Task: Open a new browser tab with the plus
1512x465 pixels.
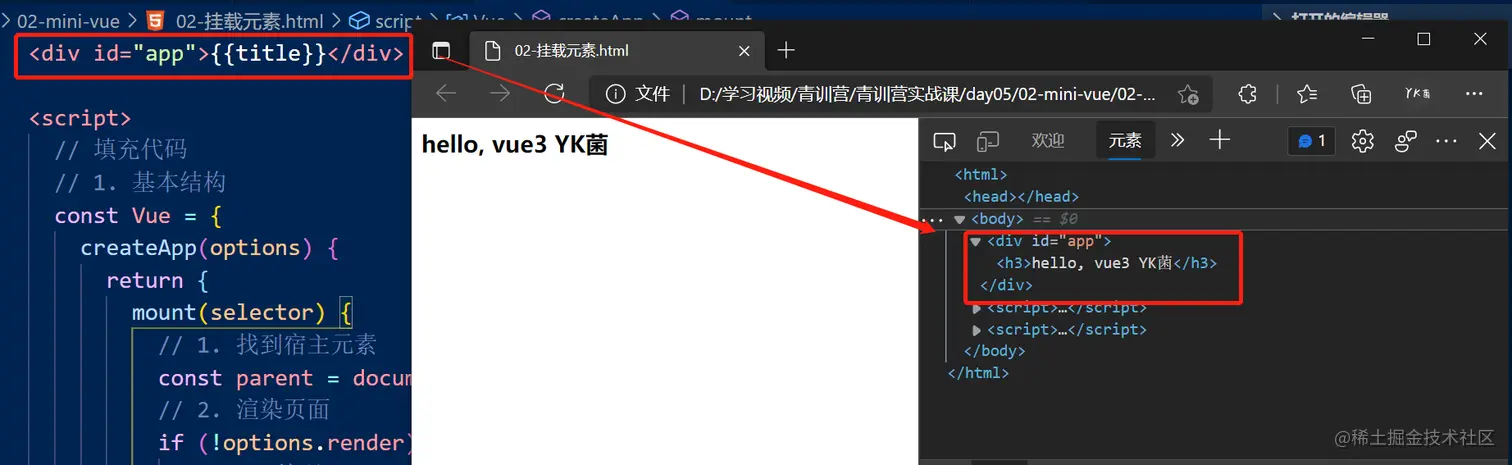Action: (786, 50)
